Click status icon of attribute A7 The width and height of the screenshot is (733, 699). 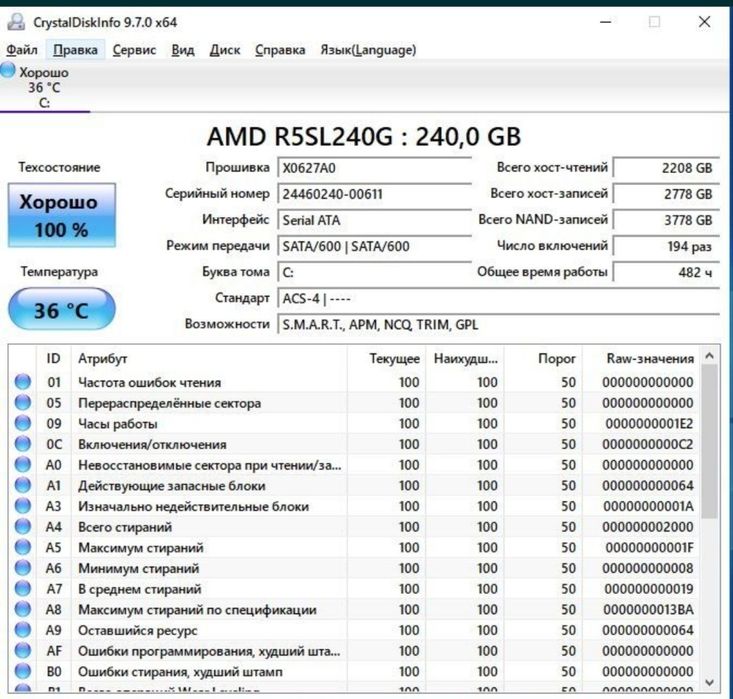point(22,589)
